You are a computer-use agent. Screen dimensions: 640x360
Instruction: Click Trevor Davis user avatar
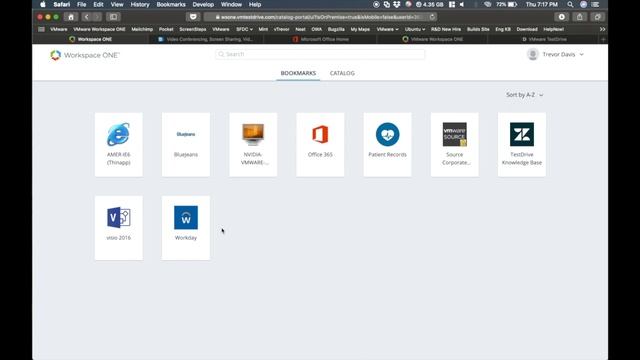532,54
